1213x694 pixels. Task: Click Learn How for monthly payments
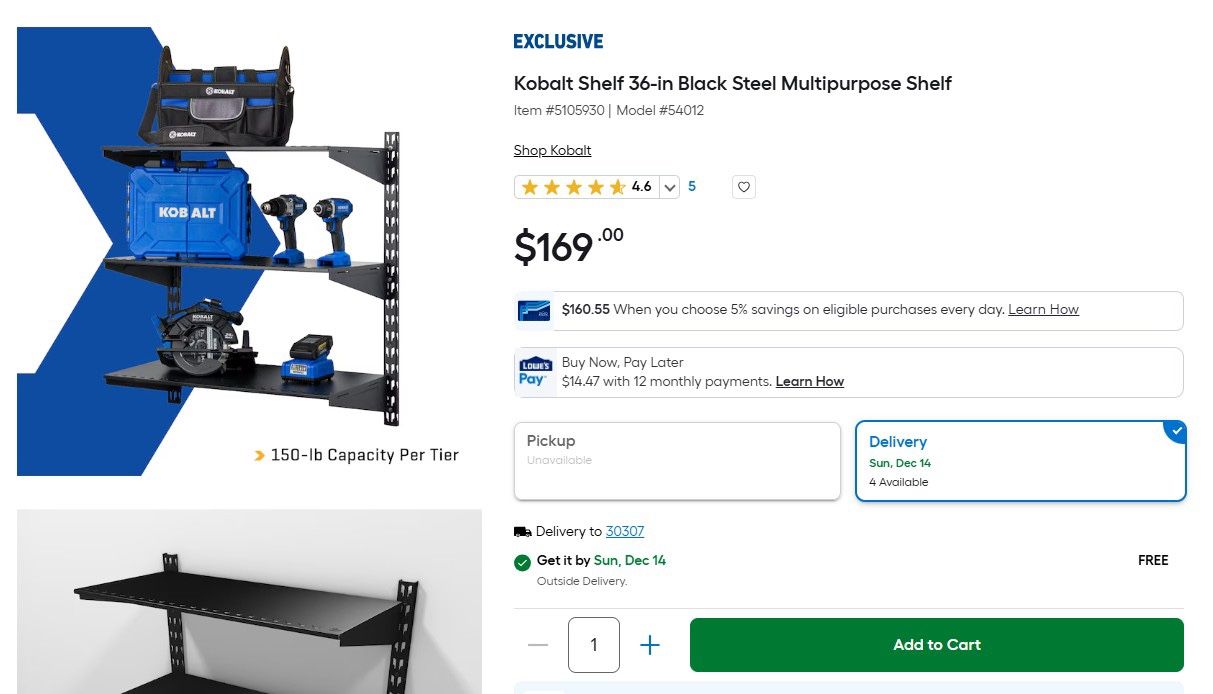click(x=810, y=381)
